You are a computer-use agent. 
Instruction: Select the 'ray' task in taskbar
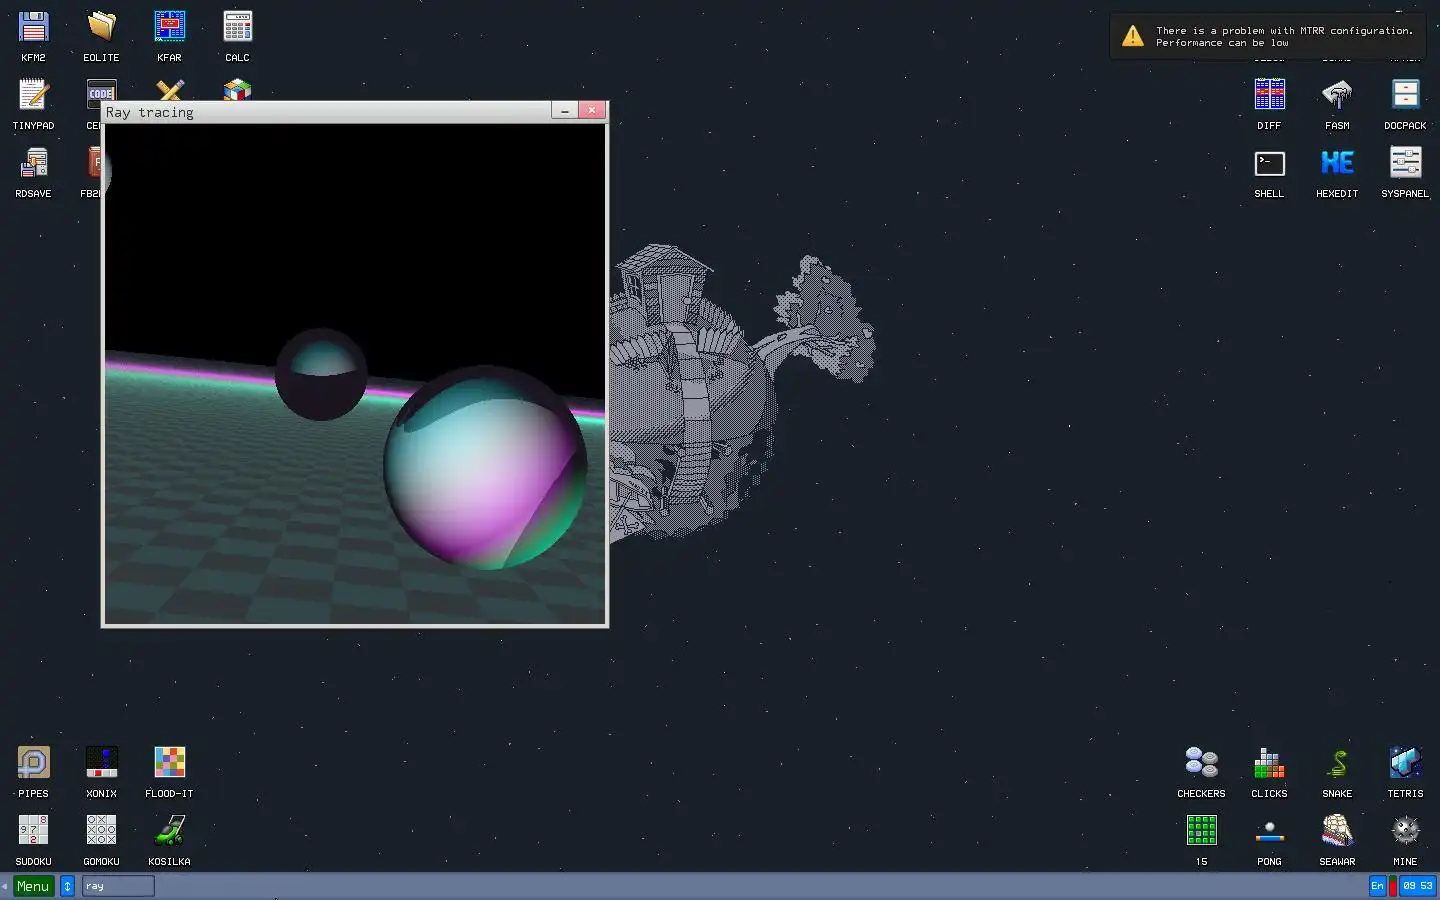118,886
